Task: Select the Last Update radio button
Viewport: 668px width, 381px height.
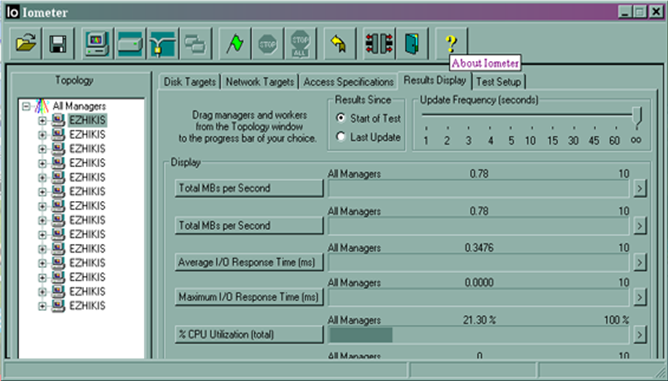Action: tap(340, 136)
